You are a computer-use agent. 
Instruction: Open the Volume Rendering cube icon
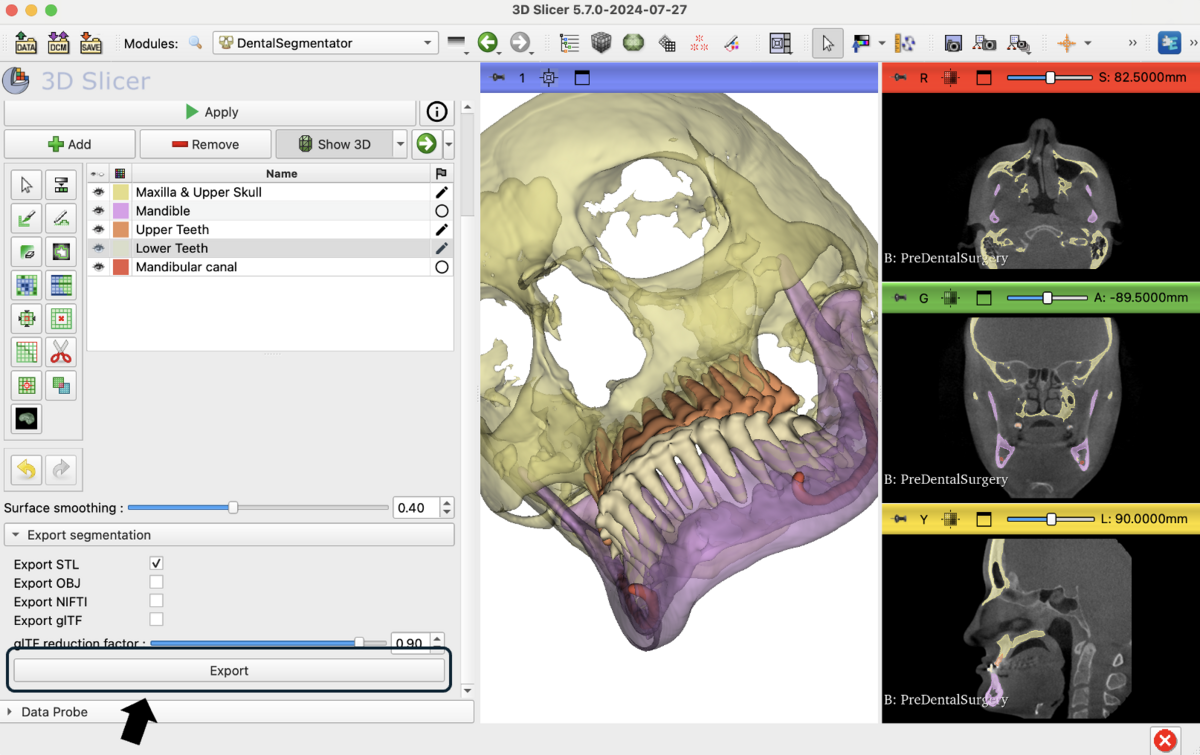(601, 43)
